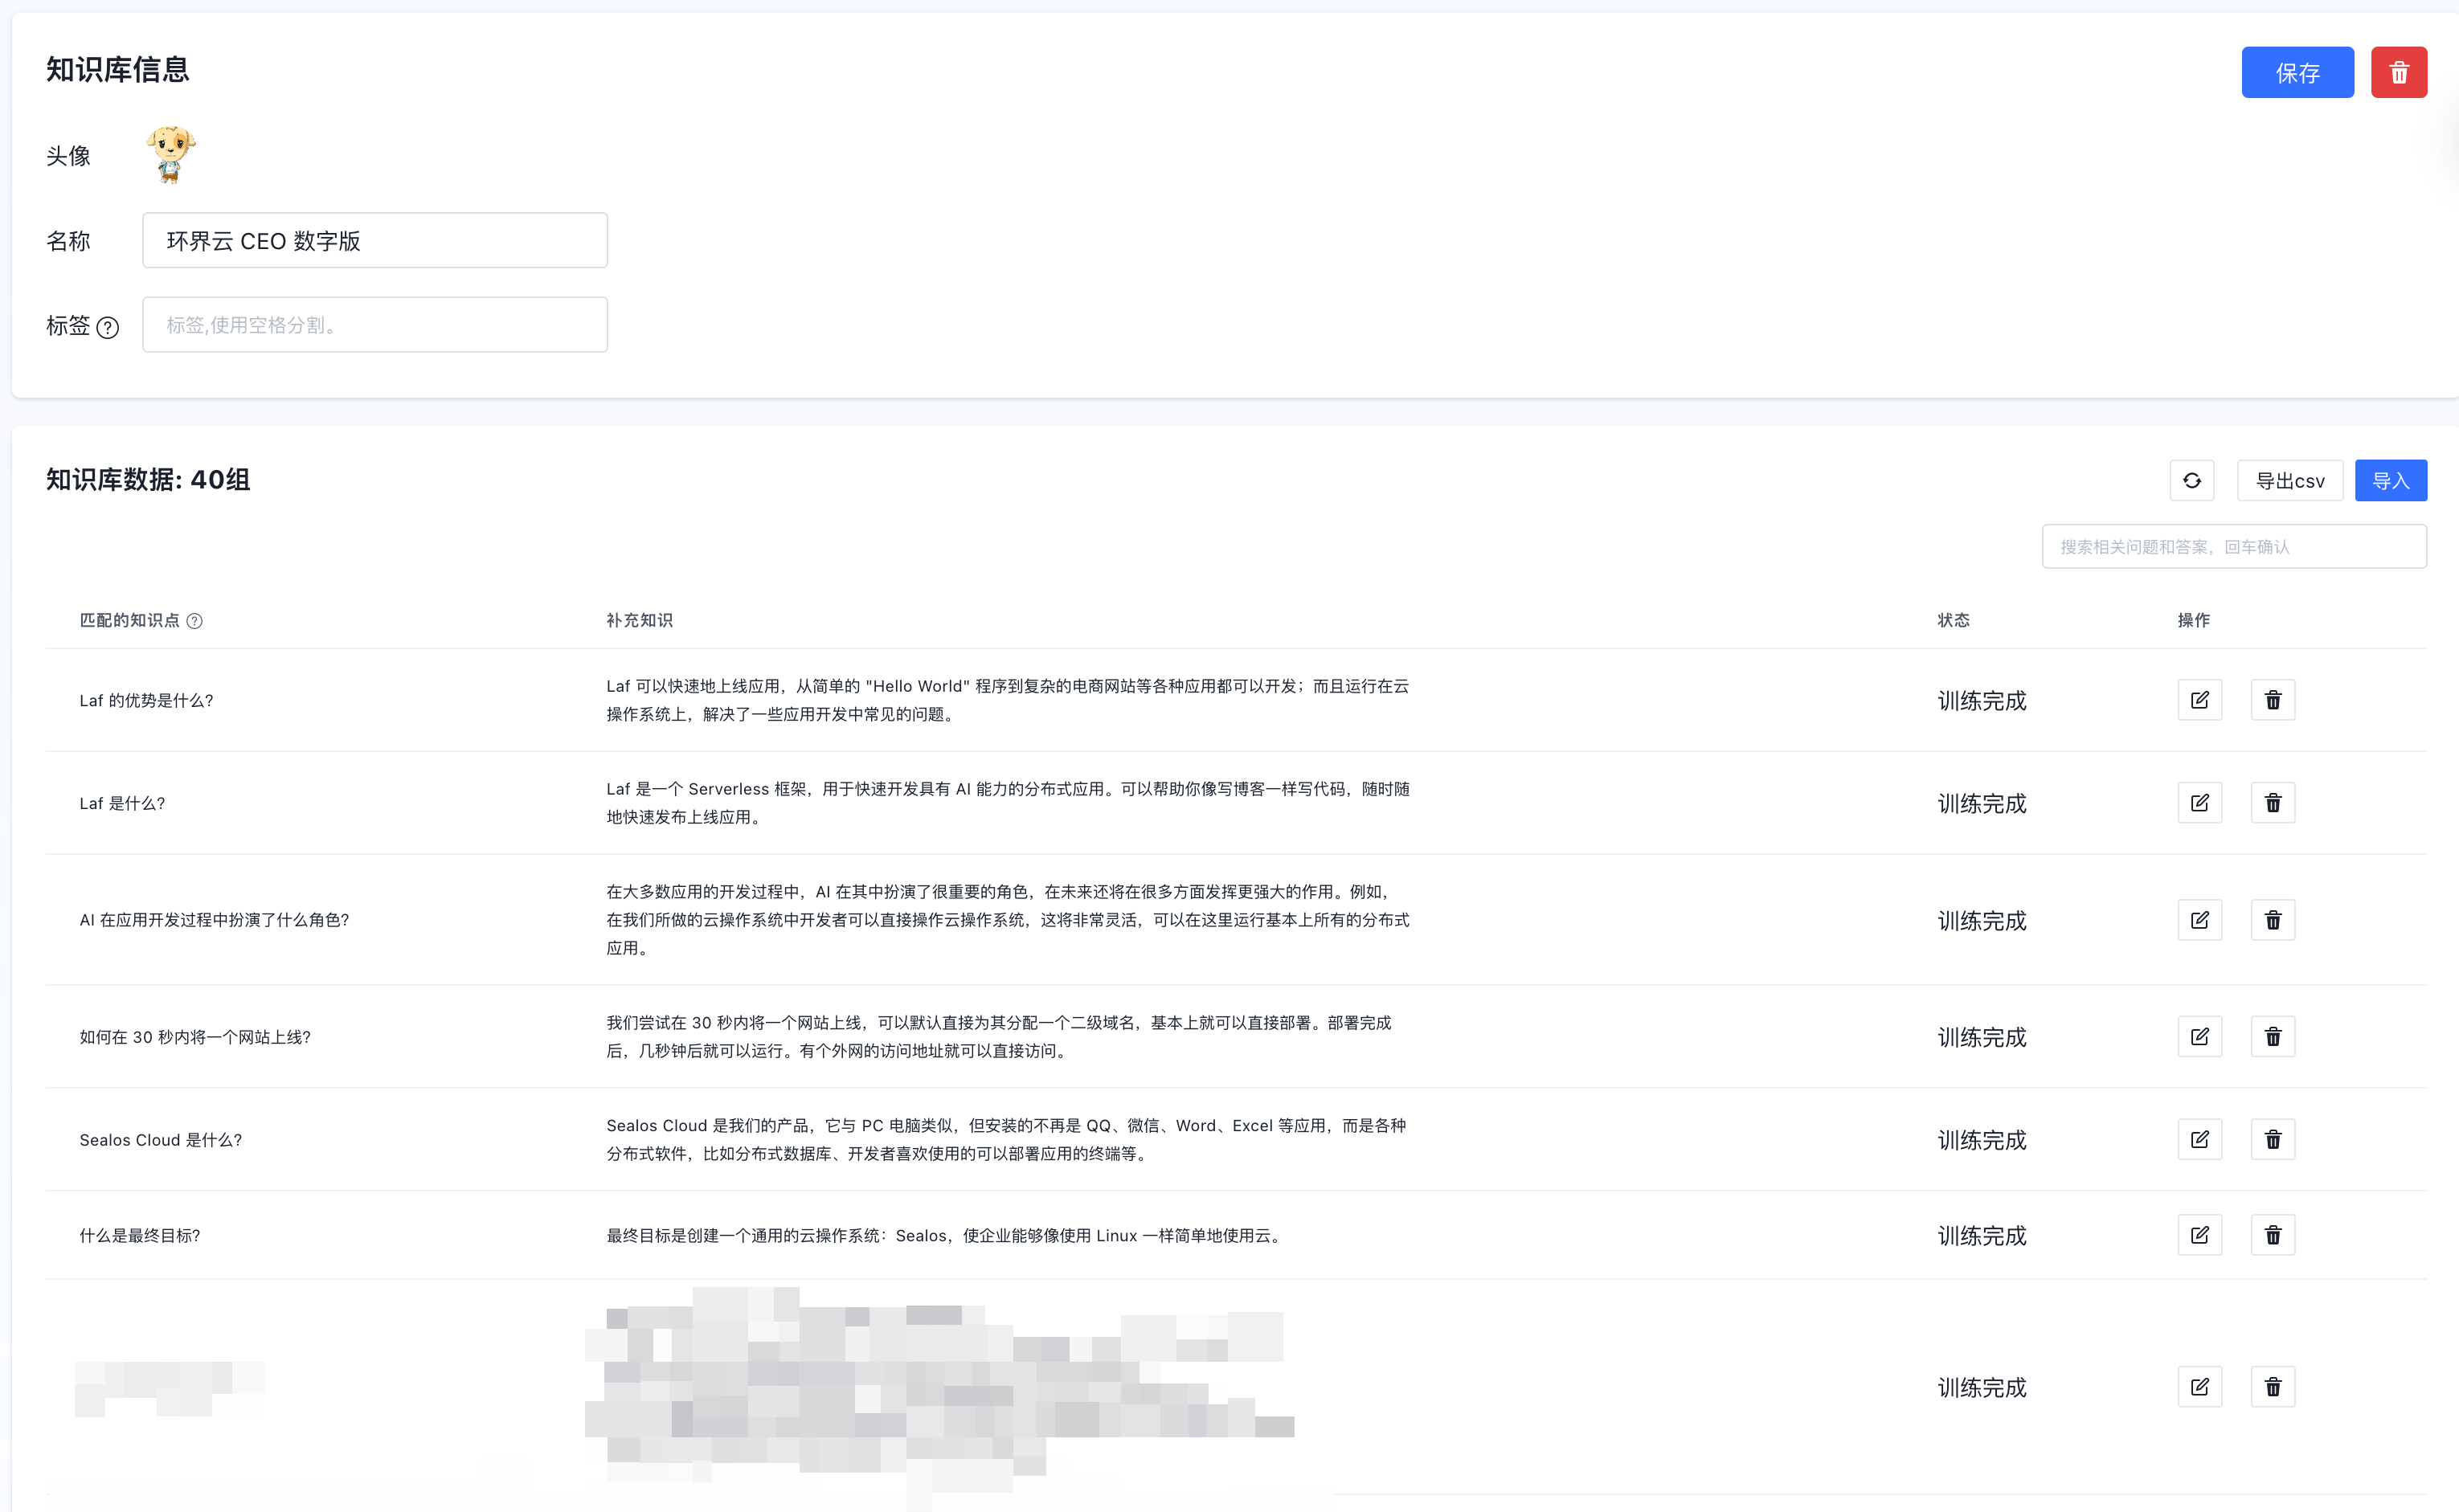
Task: Delete the "Laf 的优势是什么?" entry
Action: click(2272, 700)
